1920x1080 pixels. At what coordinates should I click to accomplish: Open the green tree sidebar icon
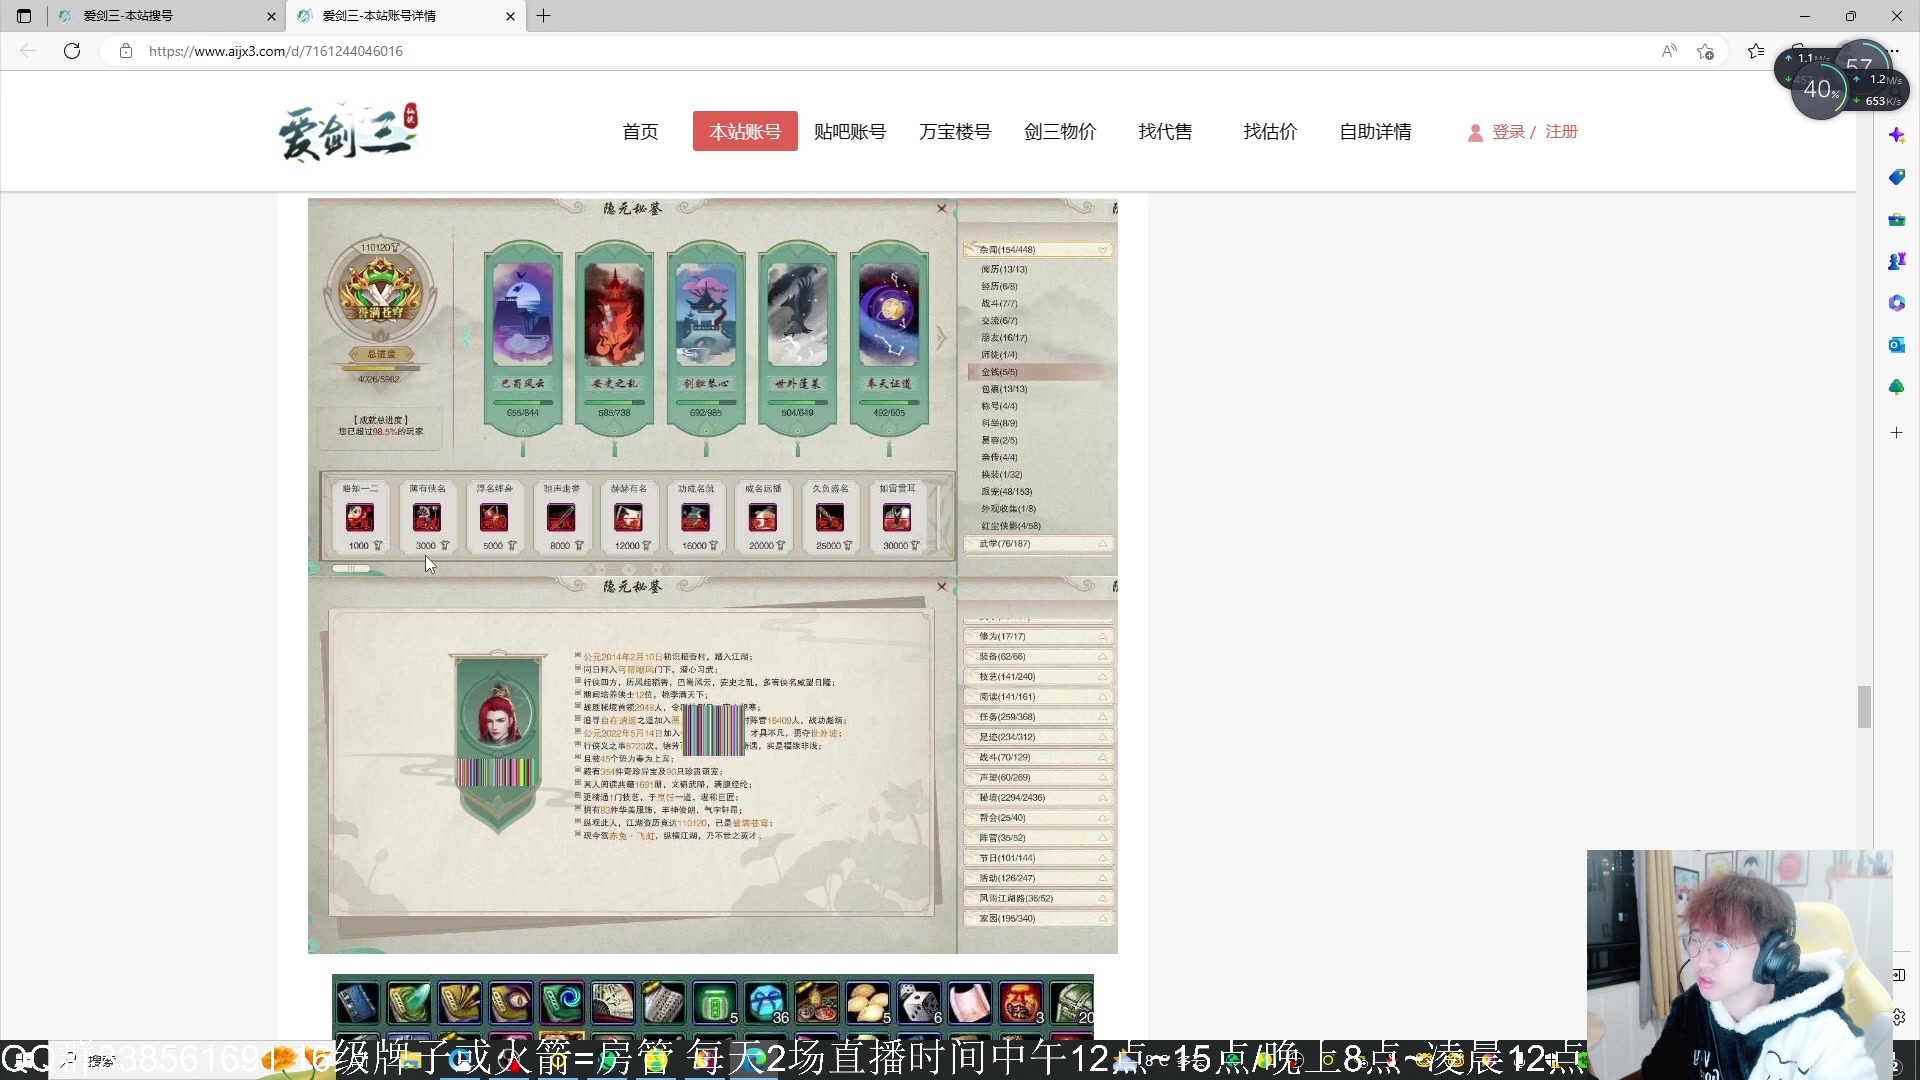(1897, 387)
